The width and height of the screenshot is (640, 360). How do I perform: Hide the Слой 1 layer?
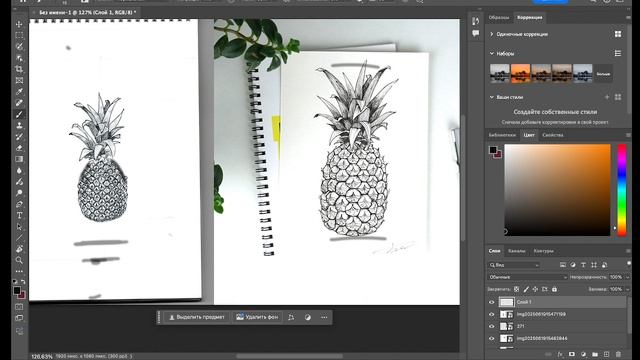coord(491,302)
